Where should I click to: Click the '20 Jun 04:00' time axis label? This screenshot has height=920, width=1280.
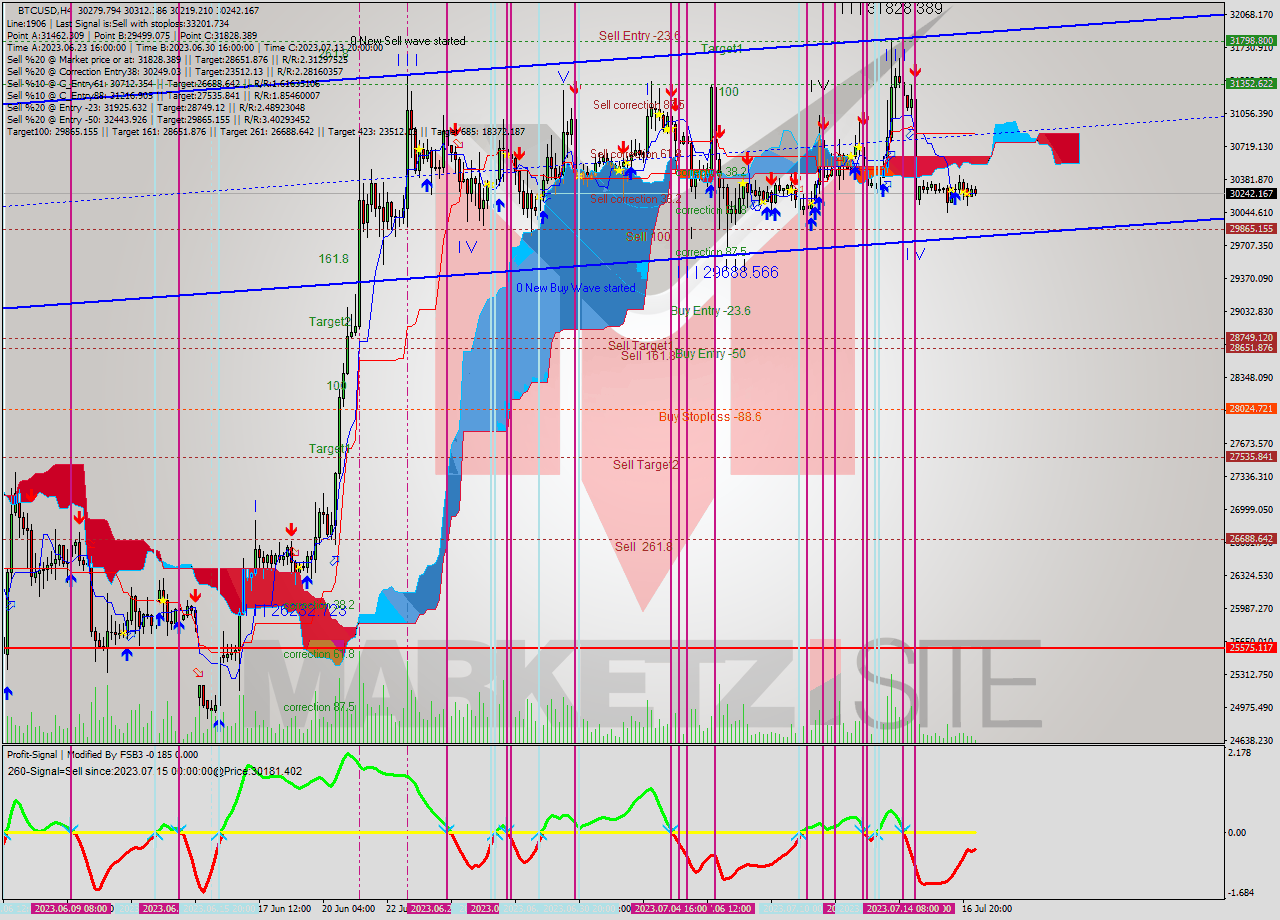point(348,908)
